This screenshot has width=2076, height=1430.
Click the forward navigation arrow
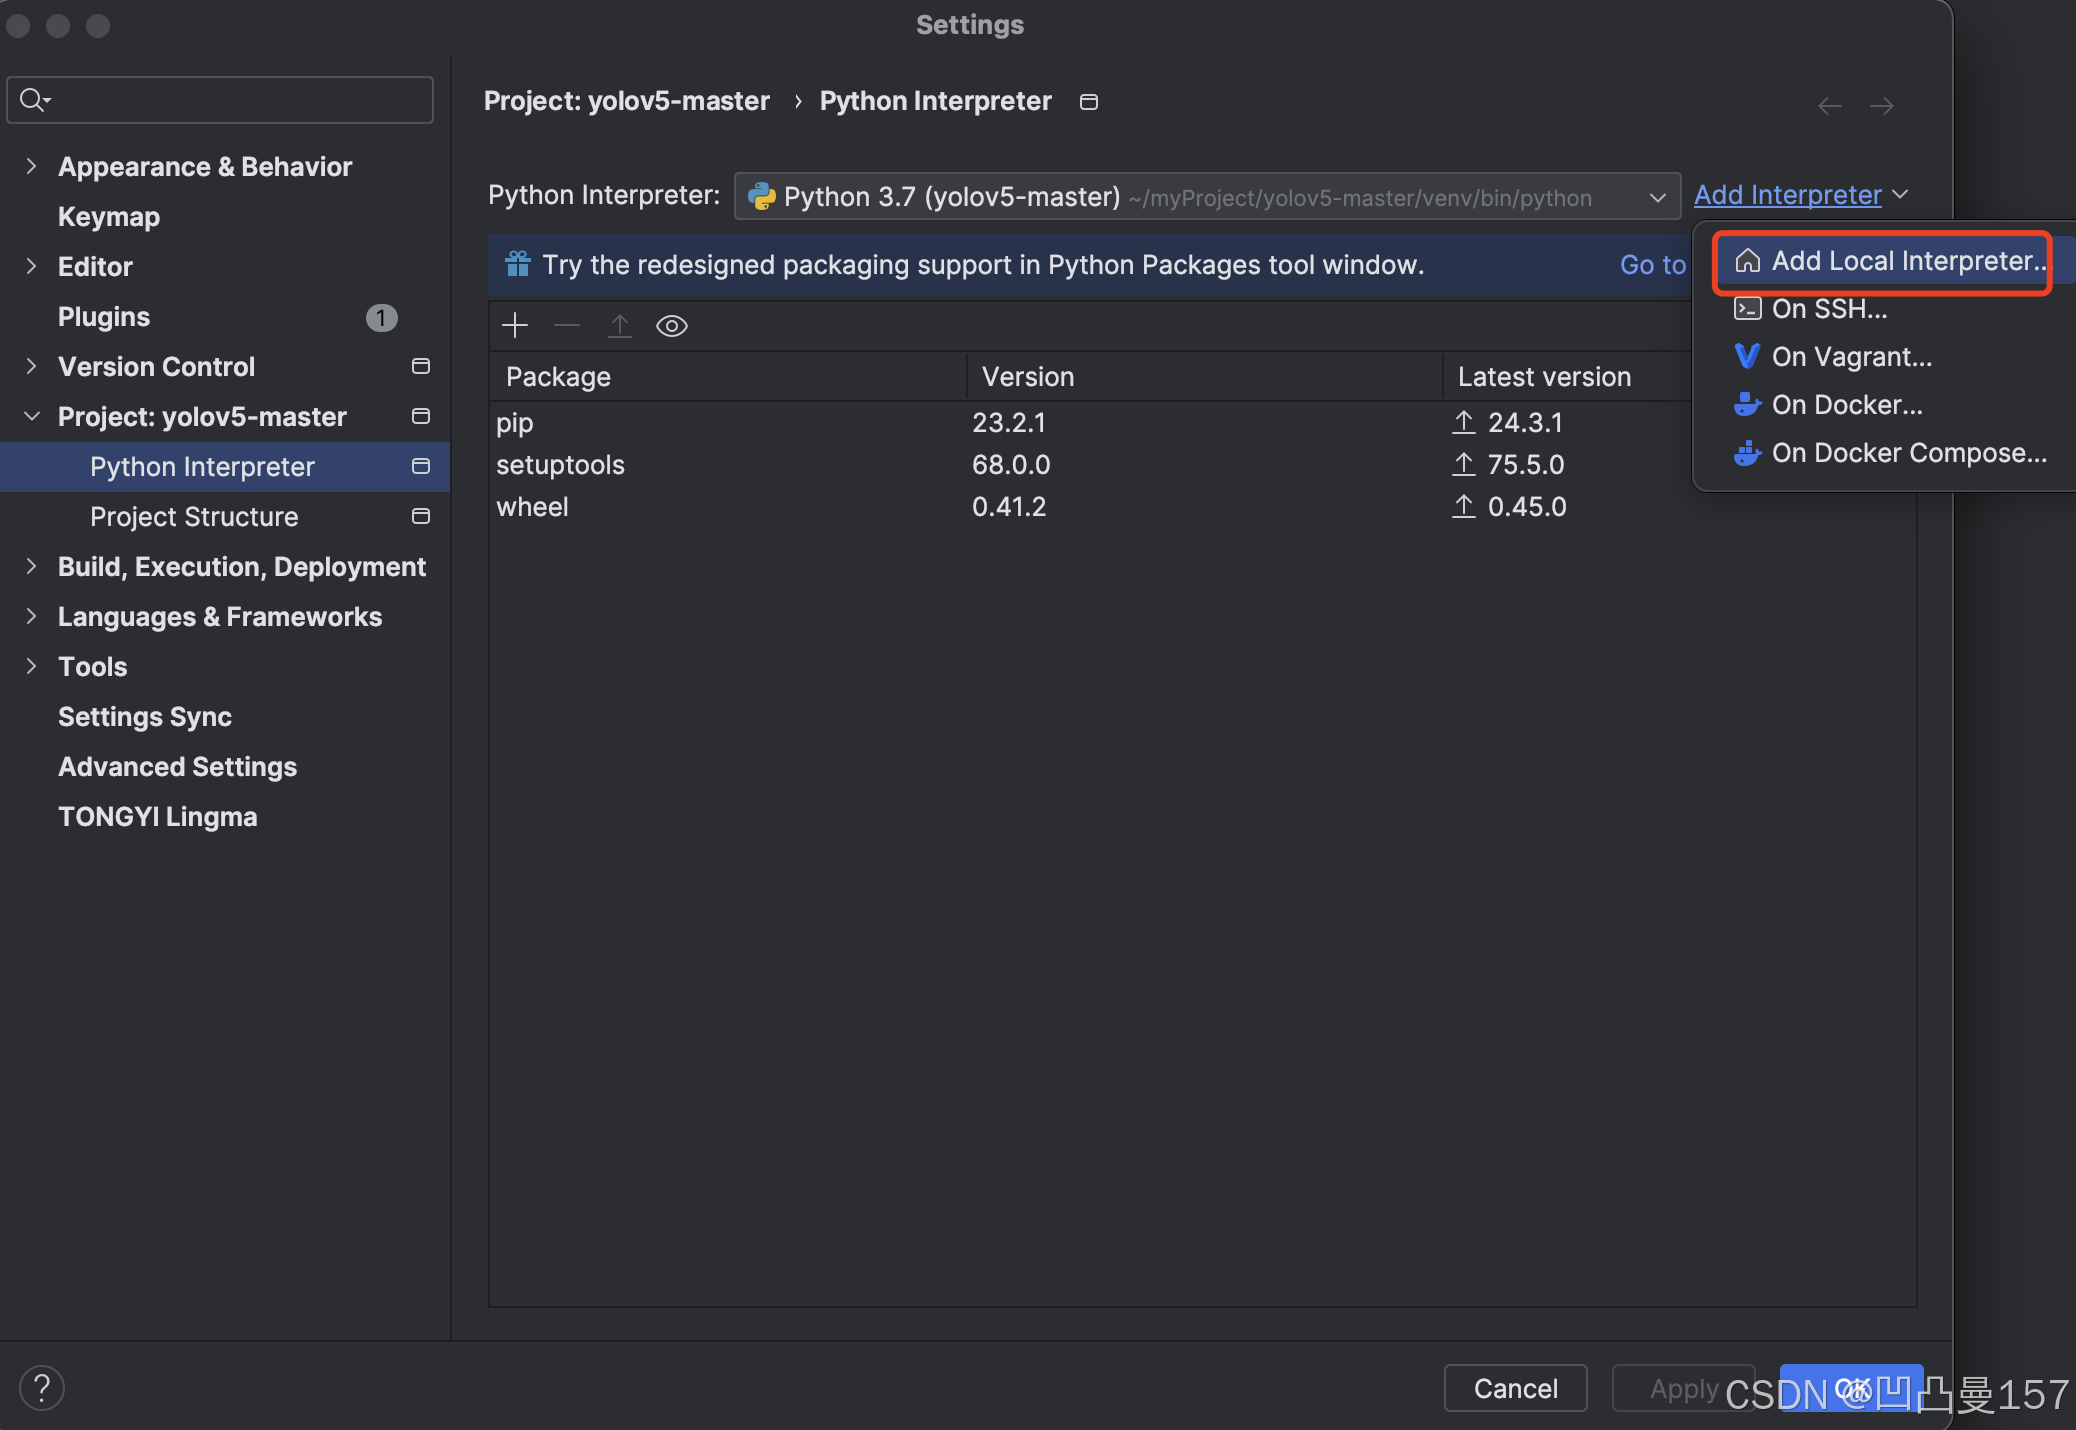pos(1882,106)
